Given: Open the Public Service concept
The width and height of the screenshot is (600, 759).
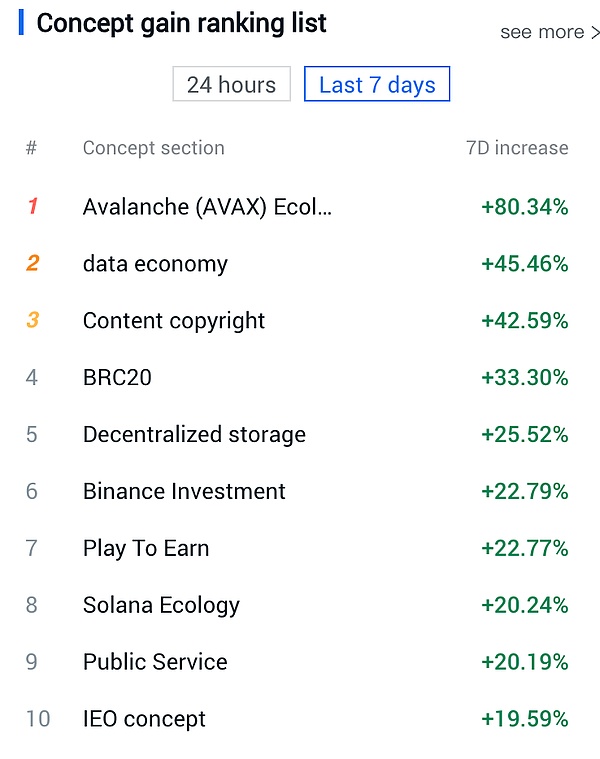Looking at the screenshot, I should click(155, 662).
